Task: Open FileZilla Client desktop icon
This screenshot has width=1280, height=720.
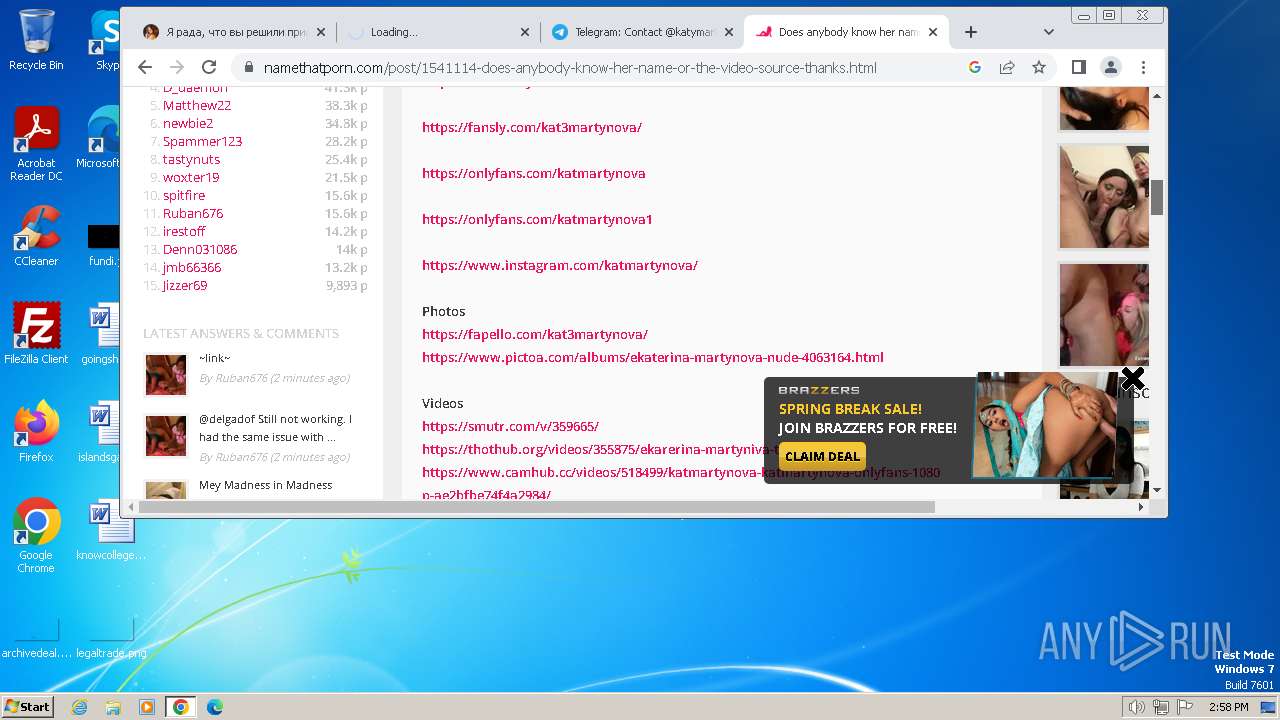Action: point(36,334)
